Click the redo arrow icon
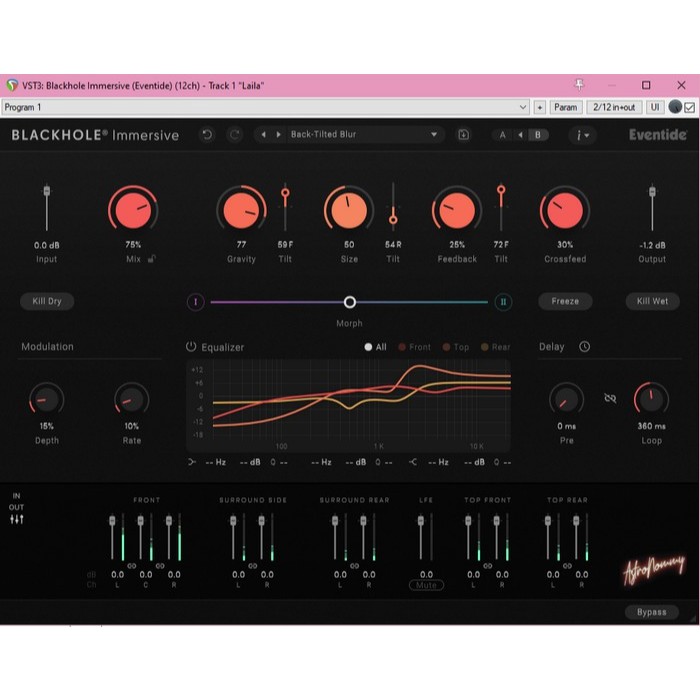 coord(235,134)
